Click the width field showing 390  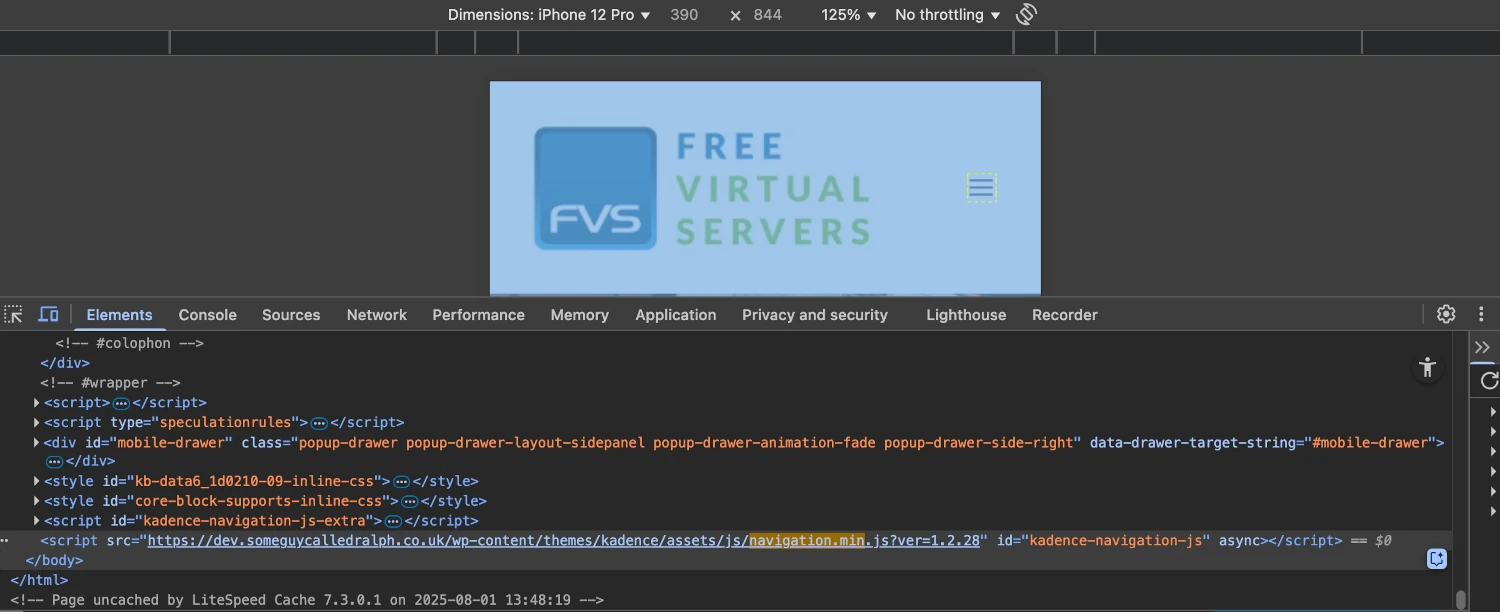684,15
